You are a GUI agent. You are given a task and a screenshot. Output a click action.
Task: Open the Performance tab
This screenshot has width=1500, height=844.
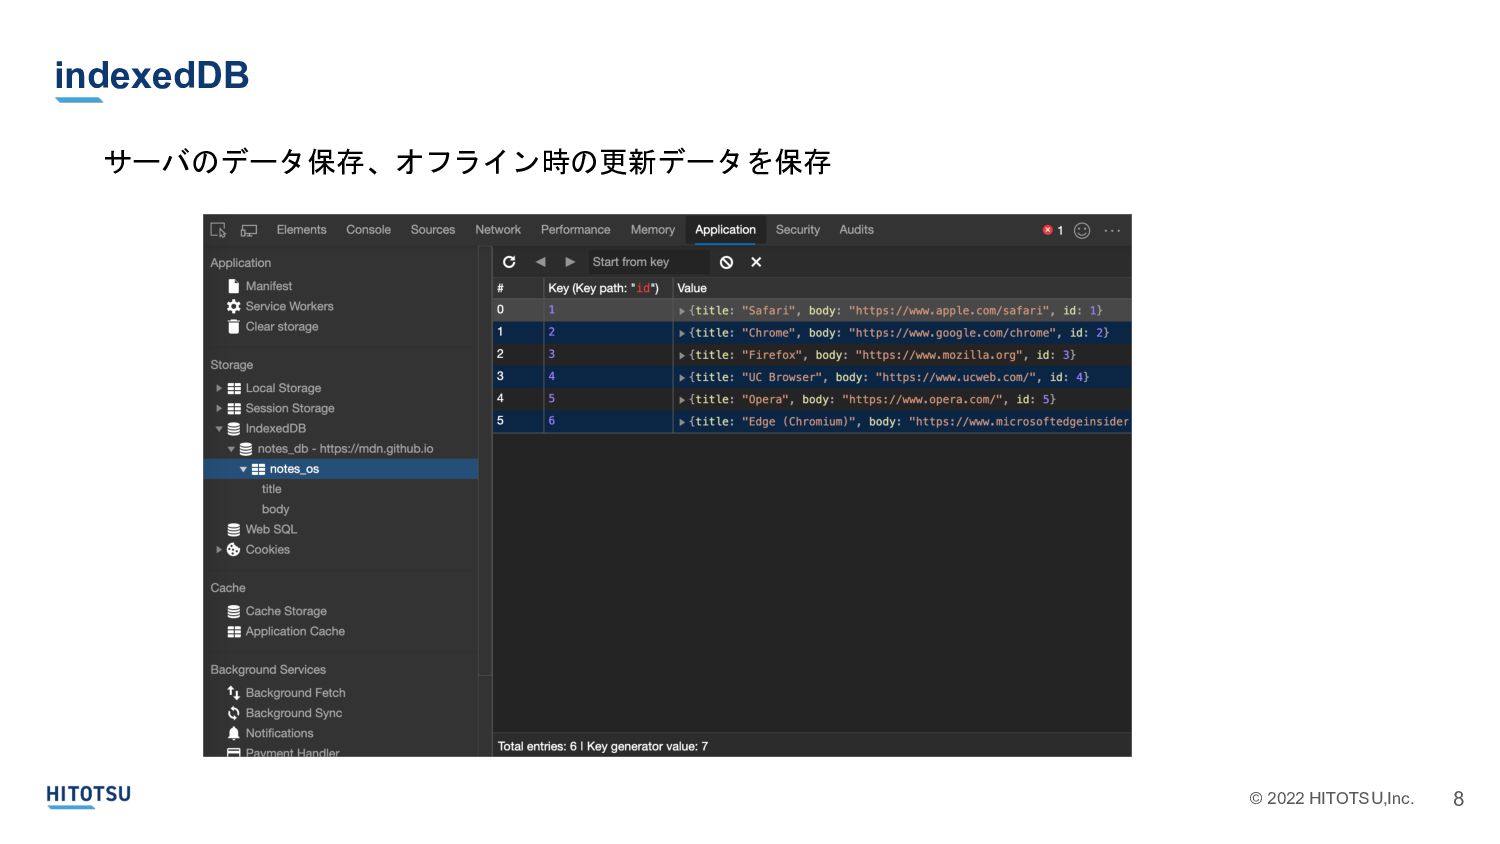click(575, 230)
